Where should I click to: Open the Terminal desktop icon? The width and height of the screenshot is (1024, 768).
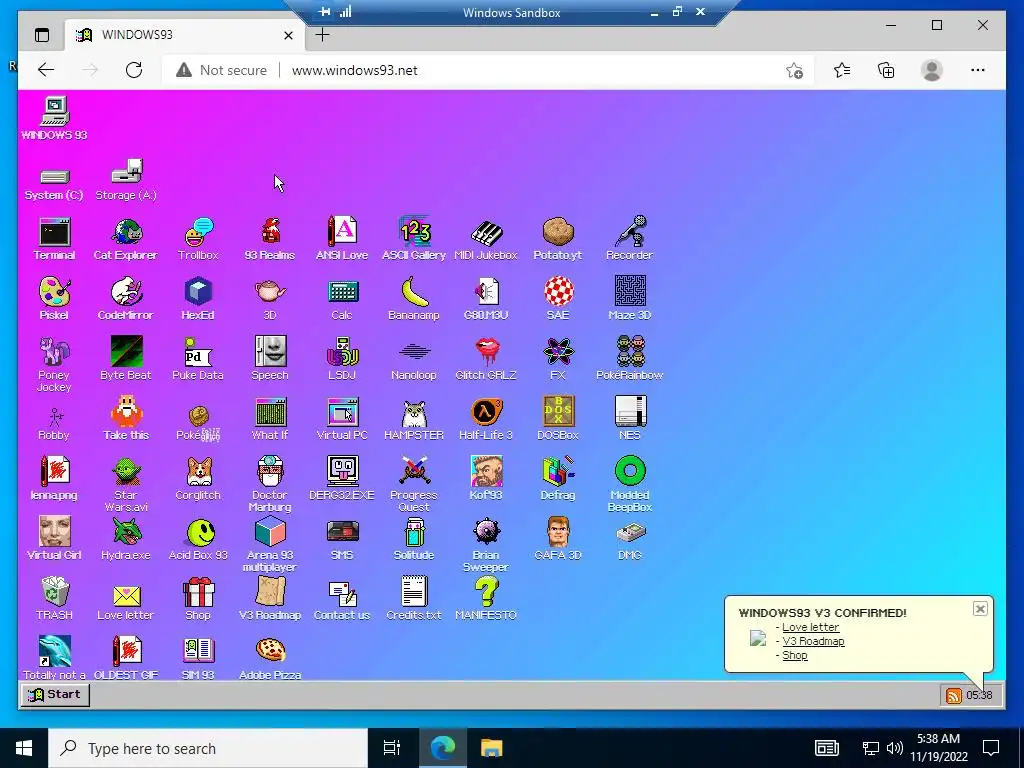pyautogui.click(x=54, y=239)
